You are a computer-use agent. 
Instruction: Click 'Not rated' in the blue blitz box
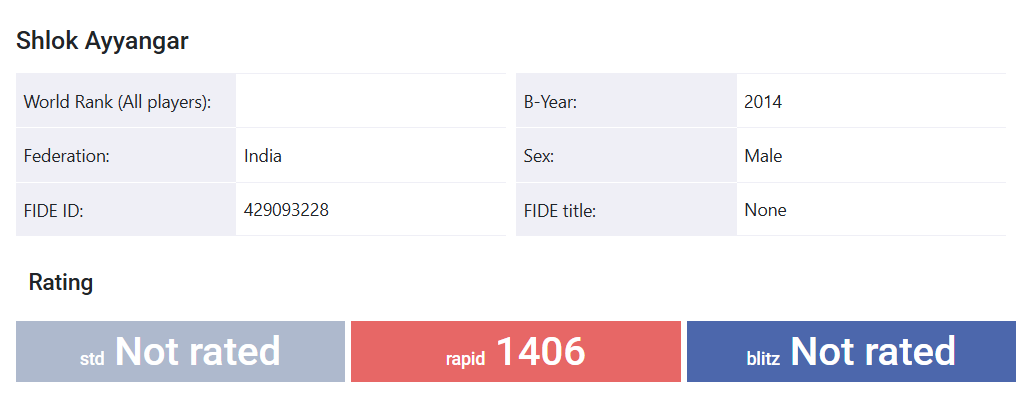point(873,351)
